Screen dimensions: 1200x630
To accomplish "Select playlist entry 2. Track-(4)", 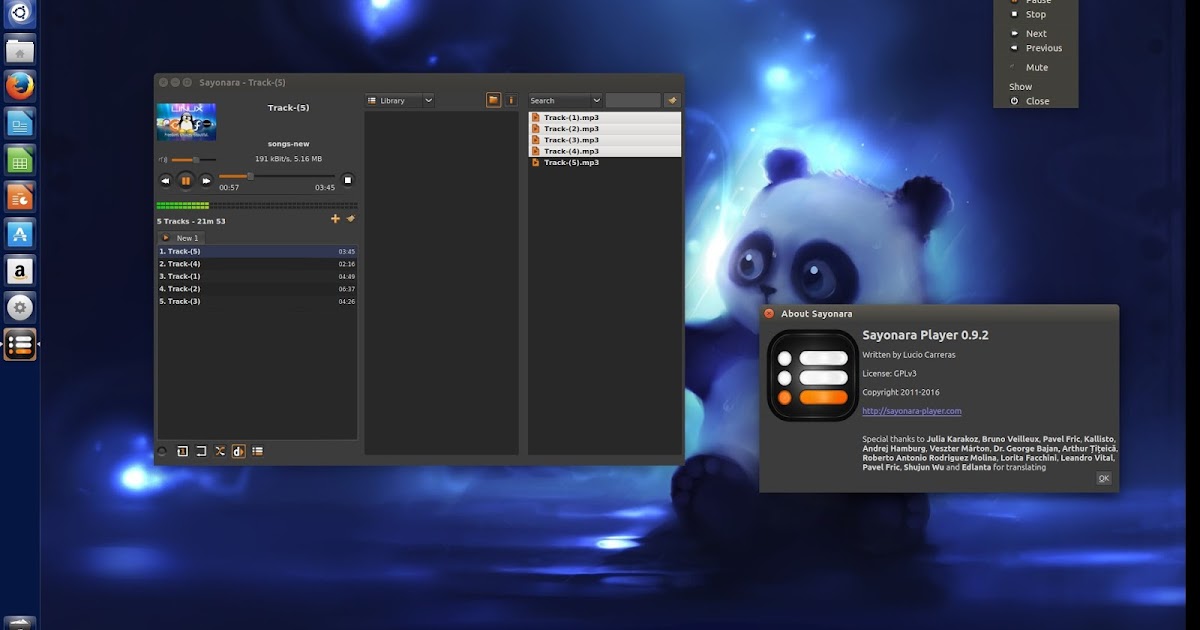I will click(257, 264).
